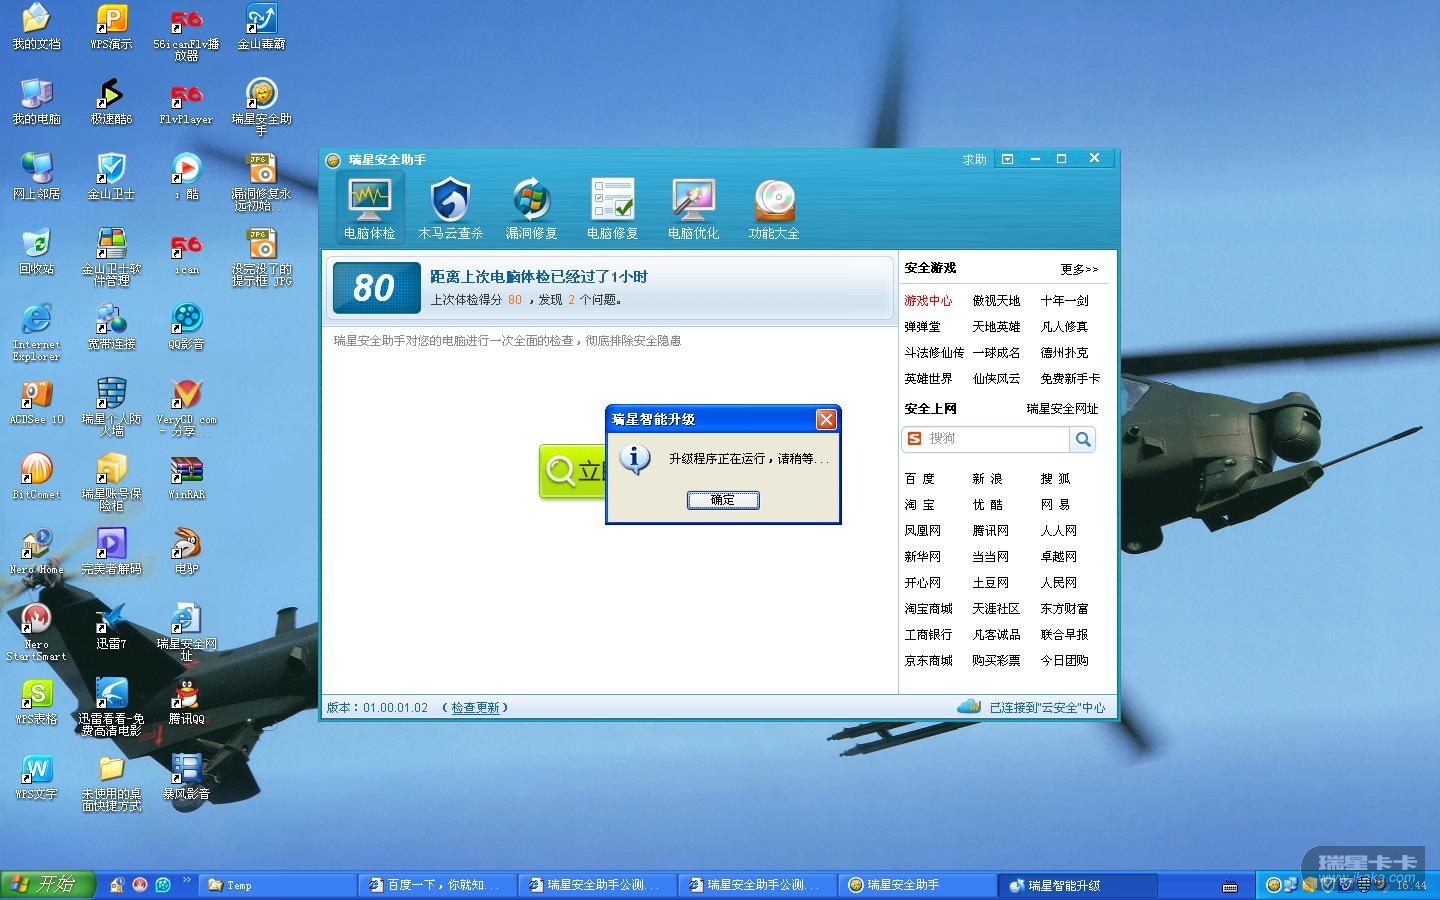1440x900 pixels.
Task: Select the 回收站 recycle bin icon
Action: (36, 252)
